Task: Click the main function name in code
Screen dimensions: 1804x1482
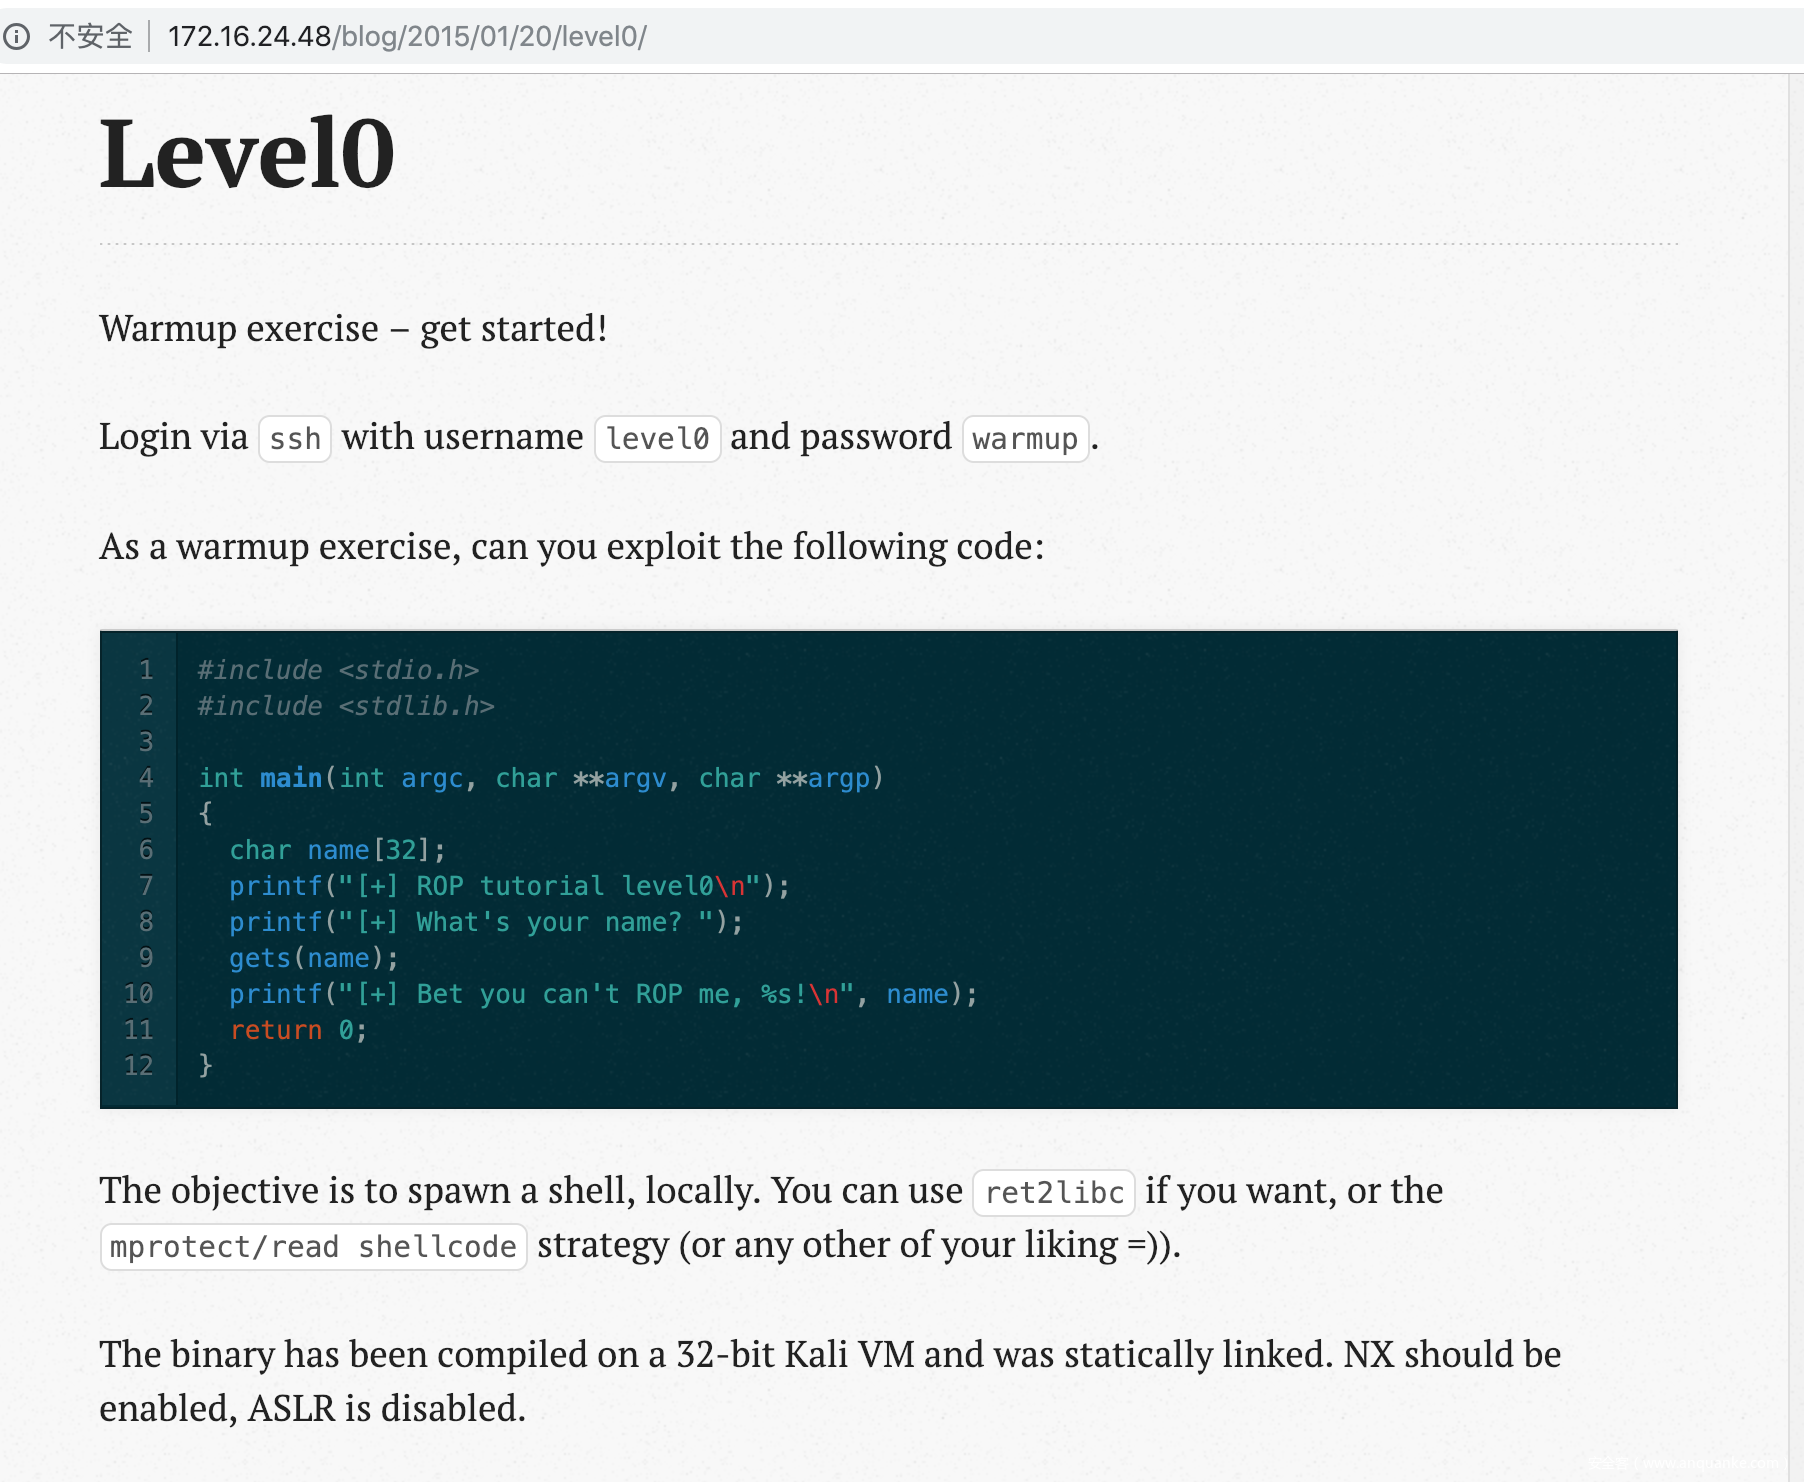Action: click(291, 778)
